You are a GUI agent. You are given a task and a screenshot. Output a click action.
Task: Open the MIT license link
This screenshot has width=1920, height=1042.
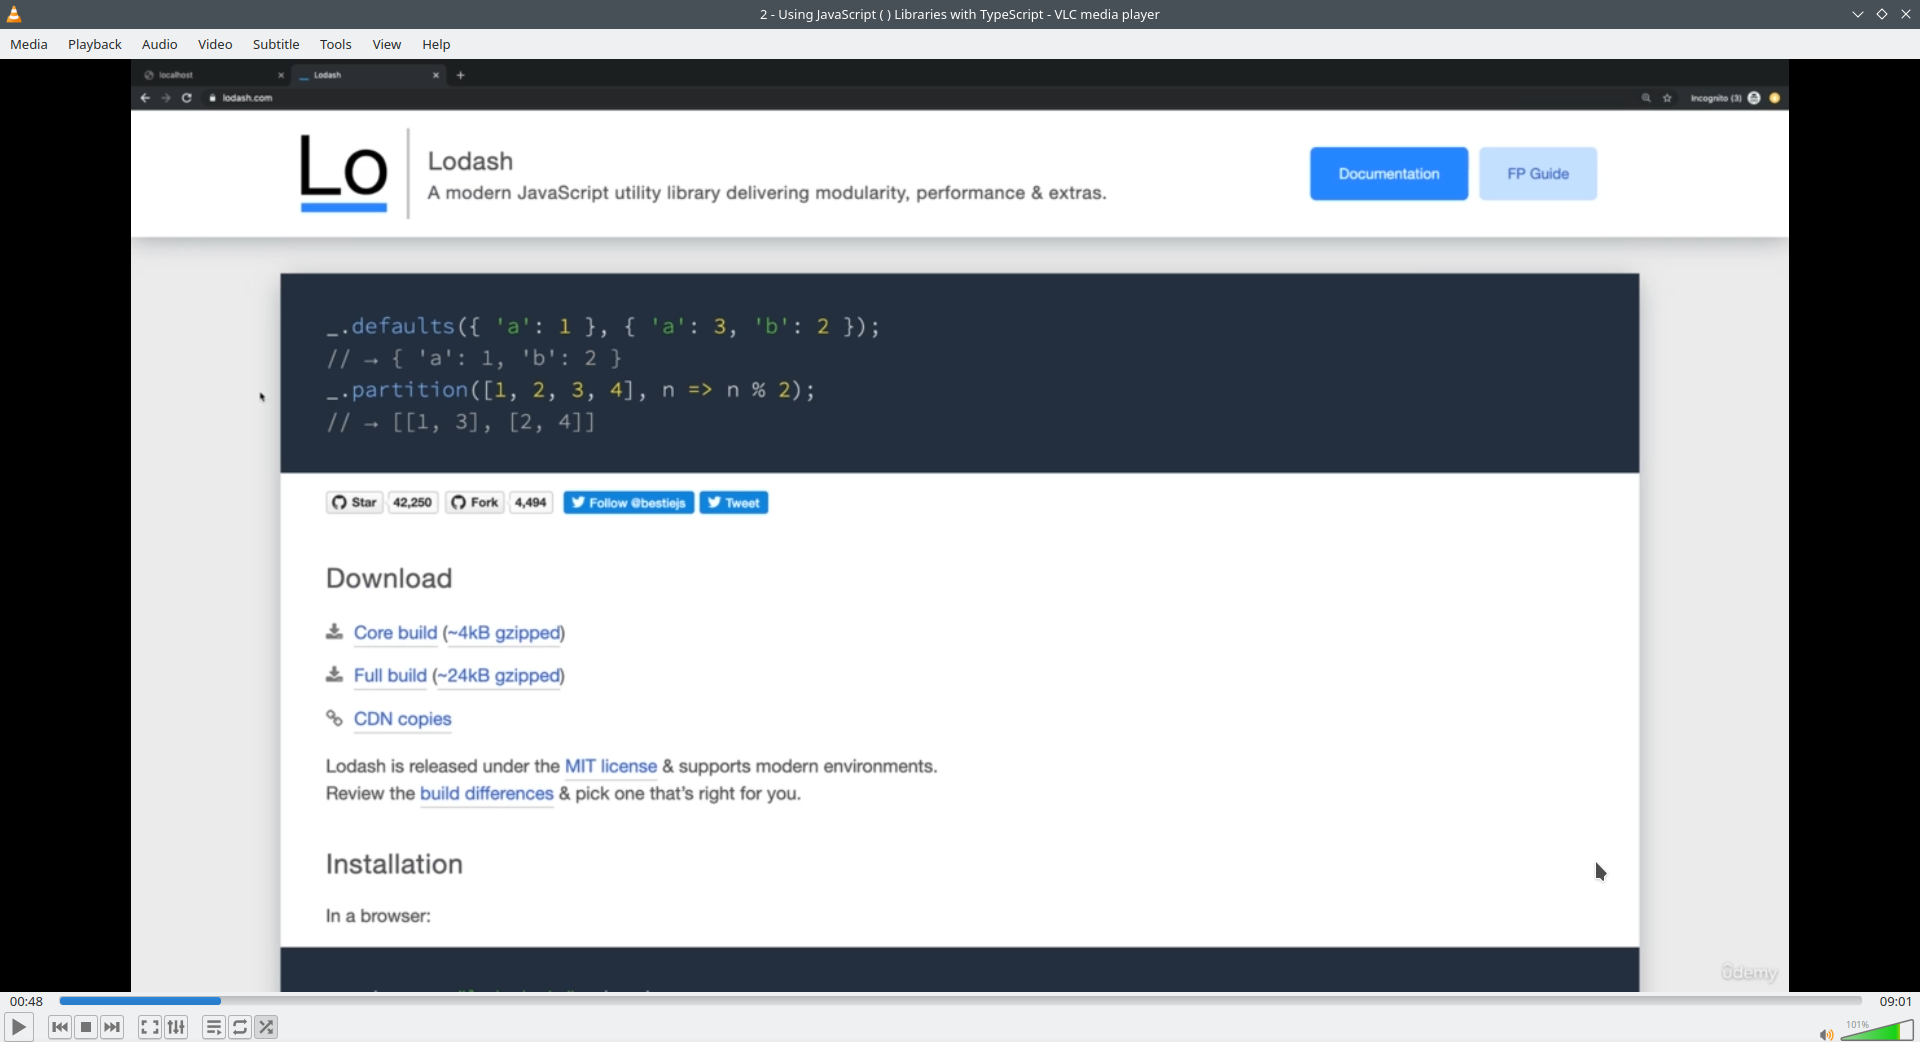(611, 766)
